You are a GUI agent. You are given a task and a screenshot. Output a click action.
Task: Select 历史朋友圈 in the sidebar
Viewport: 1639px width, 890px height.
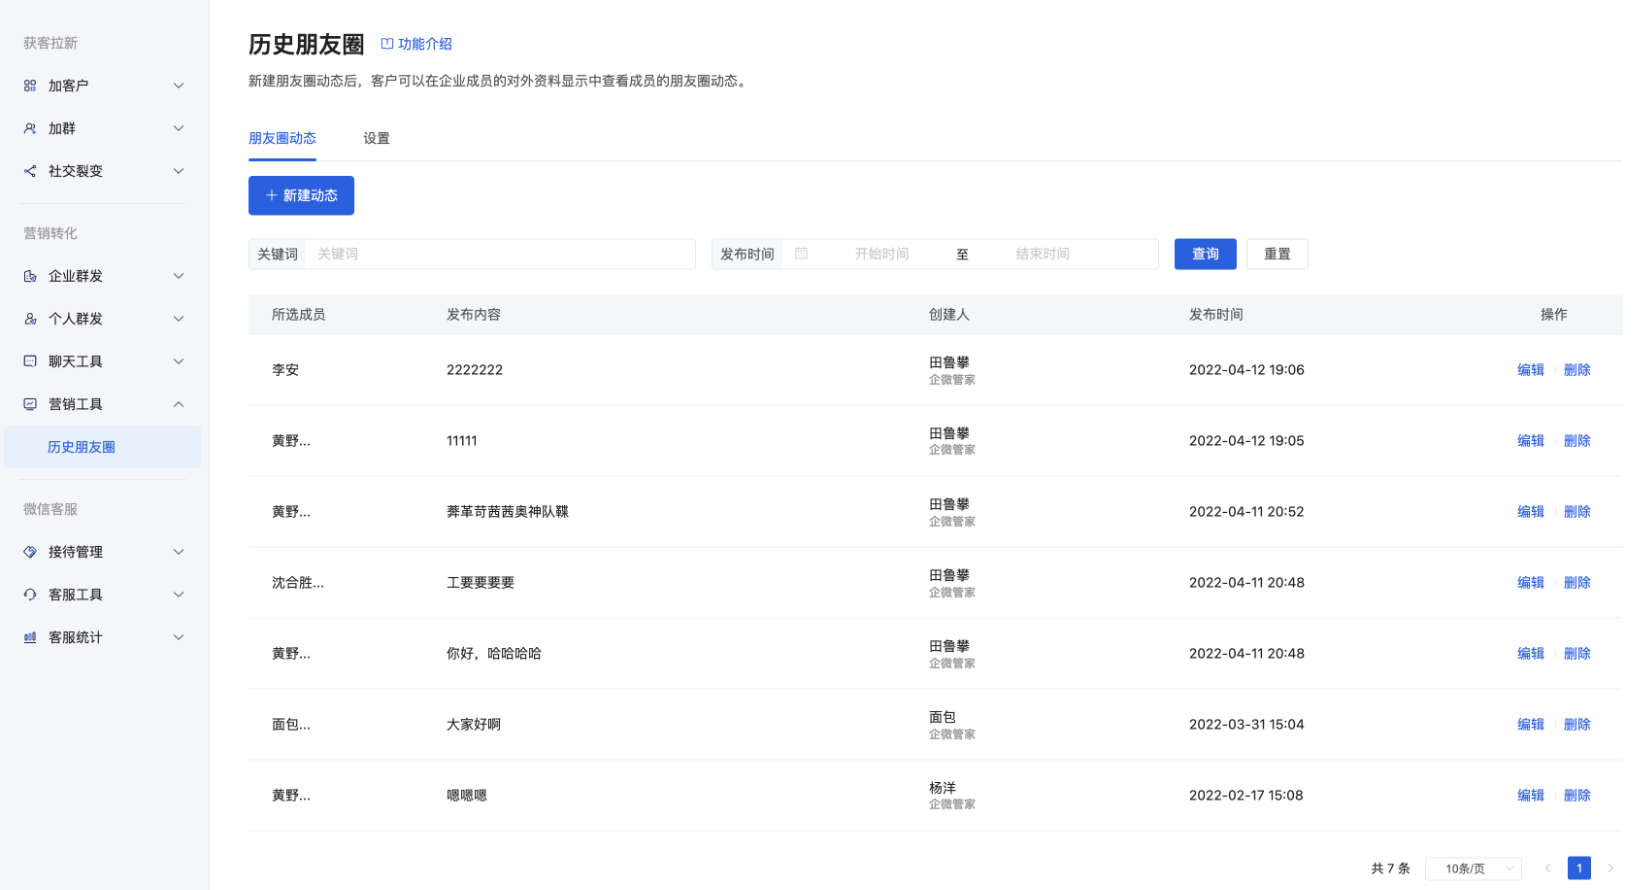click(x=102, y=447)
